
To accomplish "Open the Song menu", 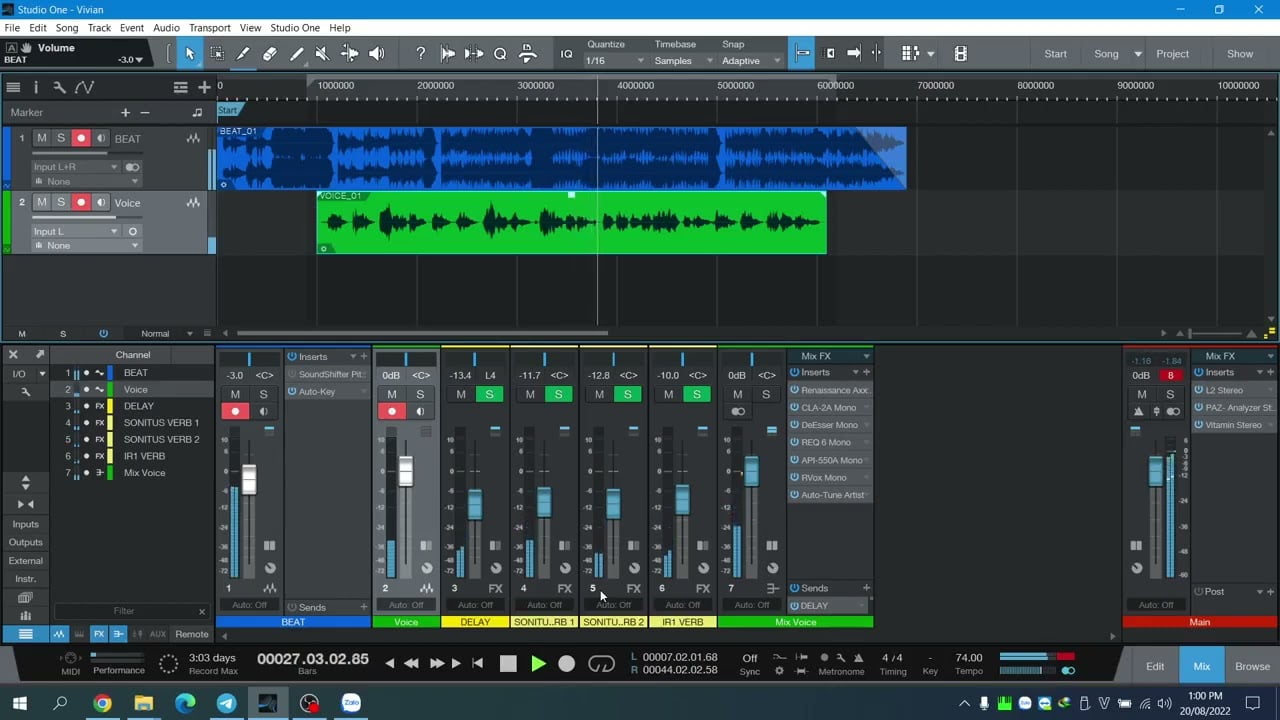I will (x=67, y=28).
